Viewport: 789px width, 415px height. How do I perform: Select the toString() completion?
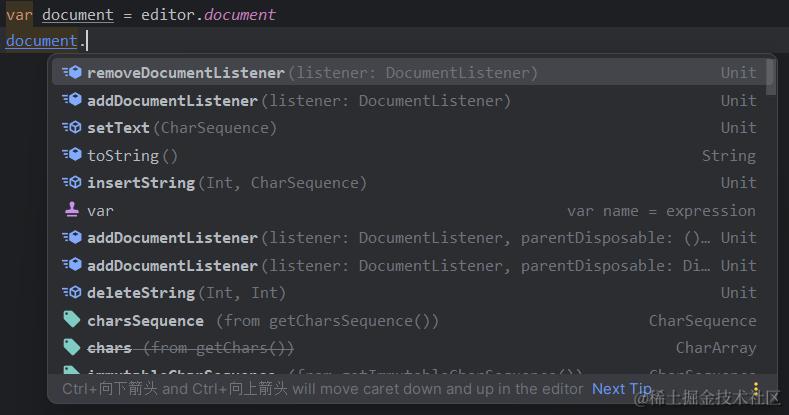click(x=409, y=155)
